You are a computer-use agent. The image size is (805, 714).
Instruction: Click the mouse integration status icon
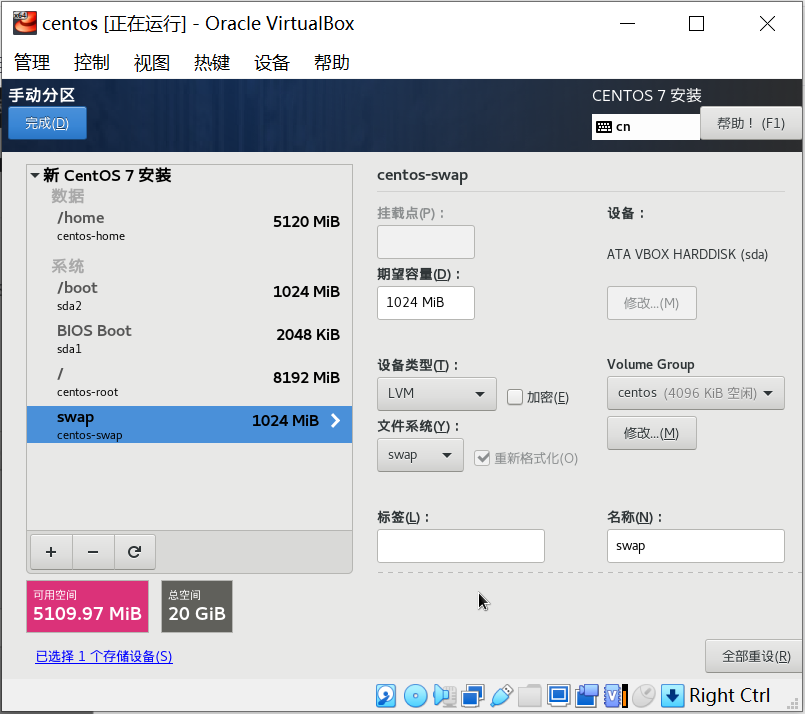point(644,696)
